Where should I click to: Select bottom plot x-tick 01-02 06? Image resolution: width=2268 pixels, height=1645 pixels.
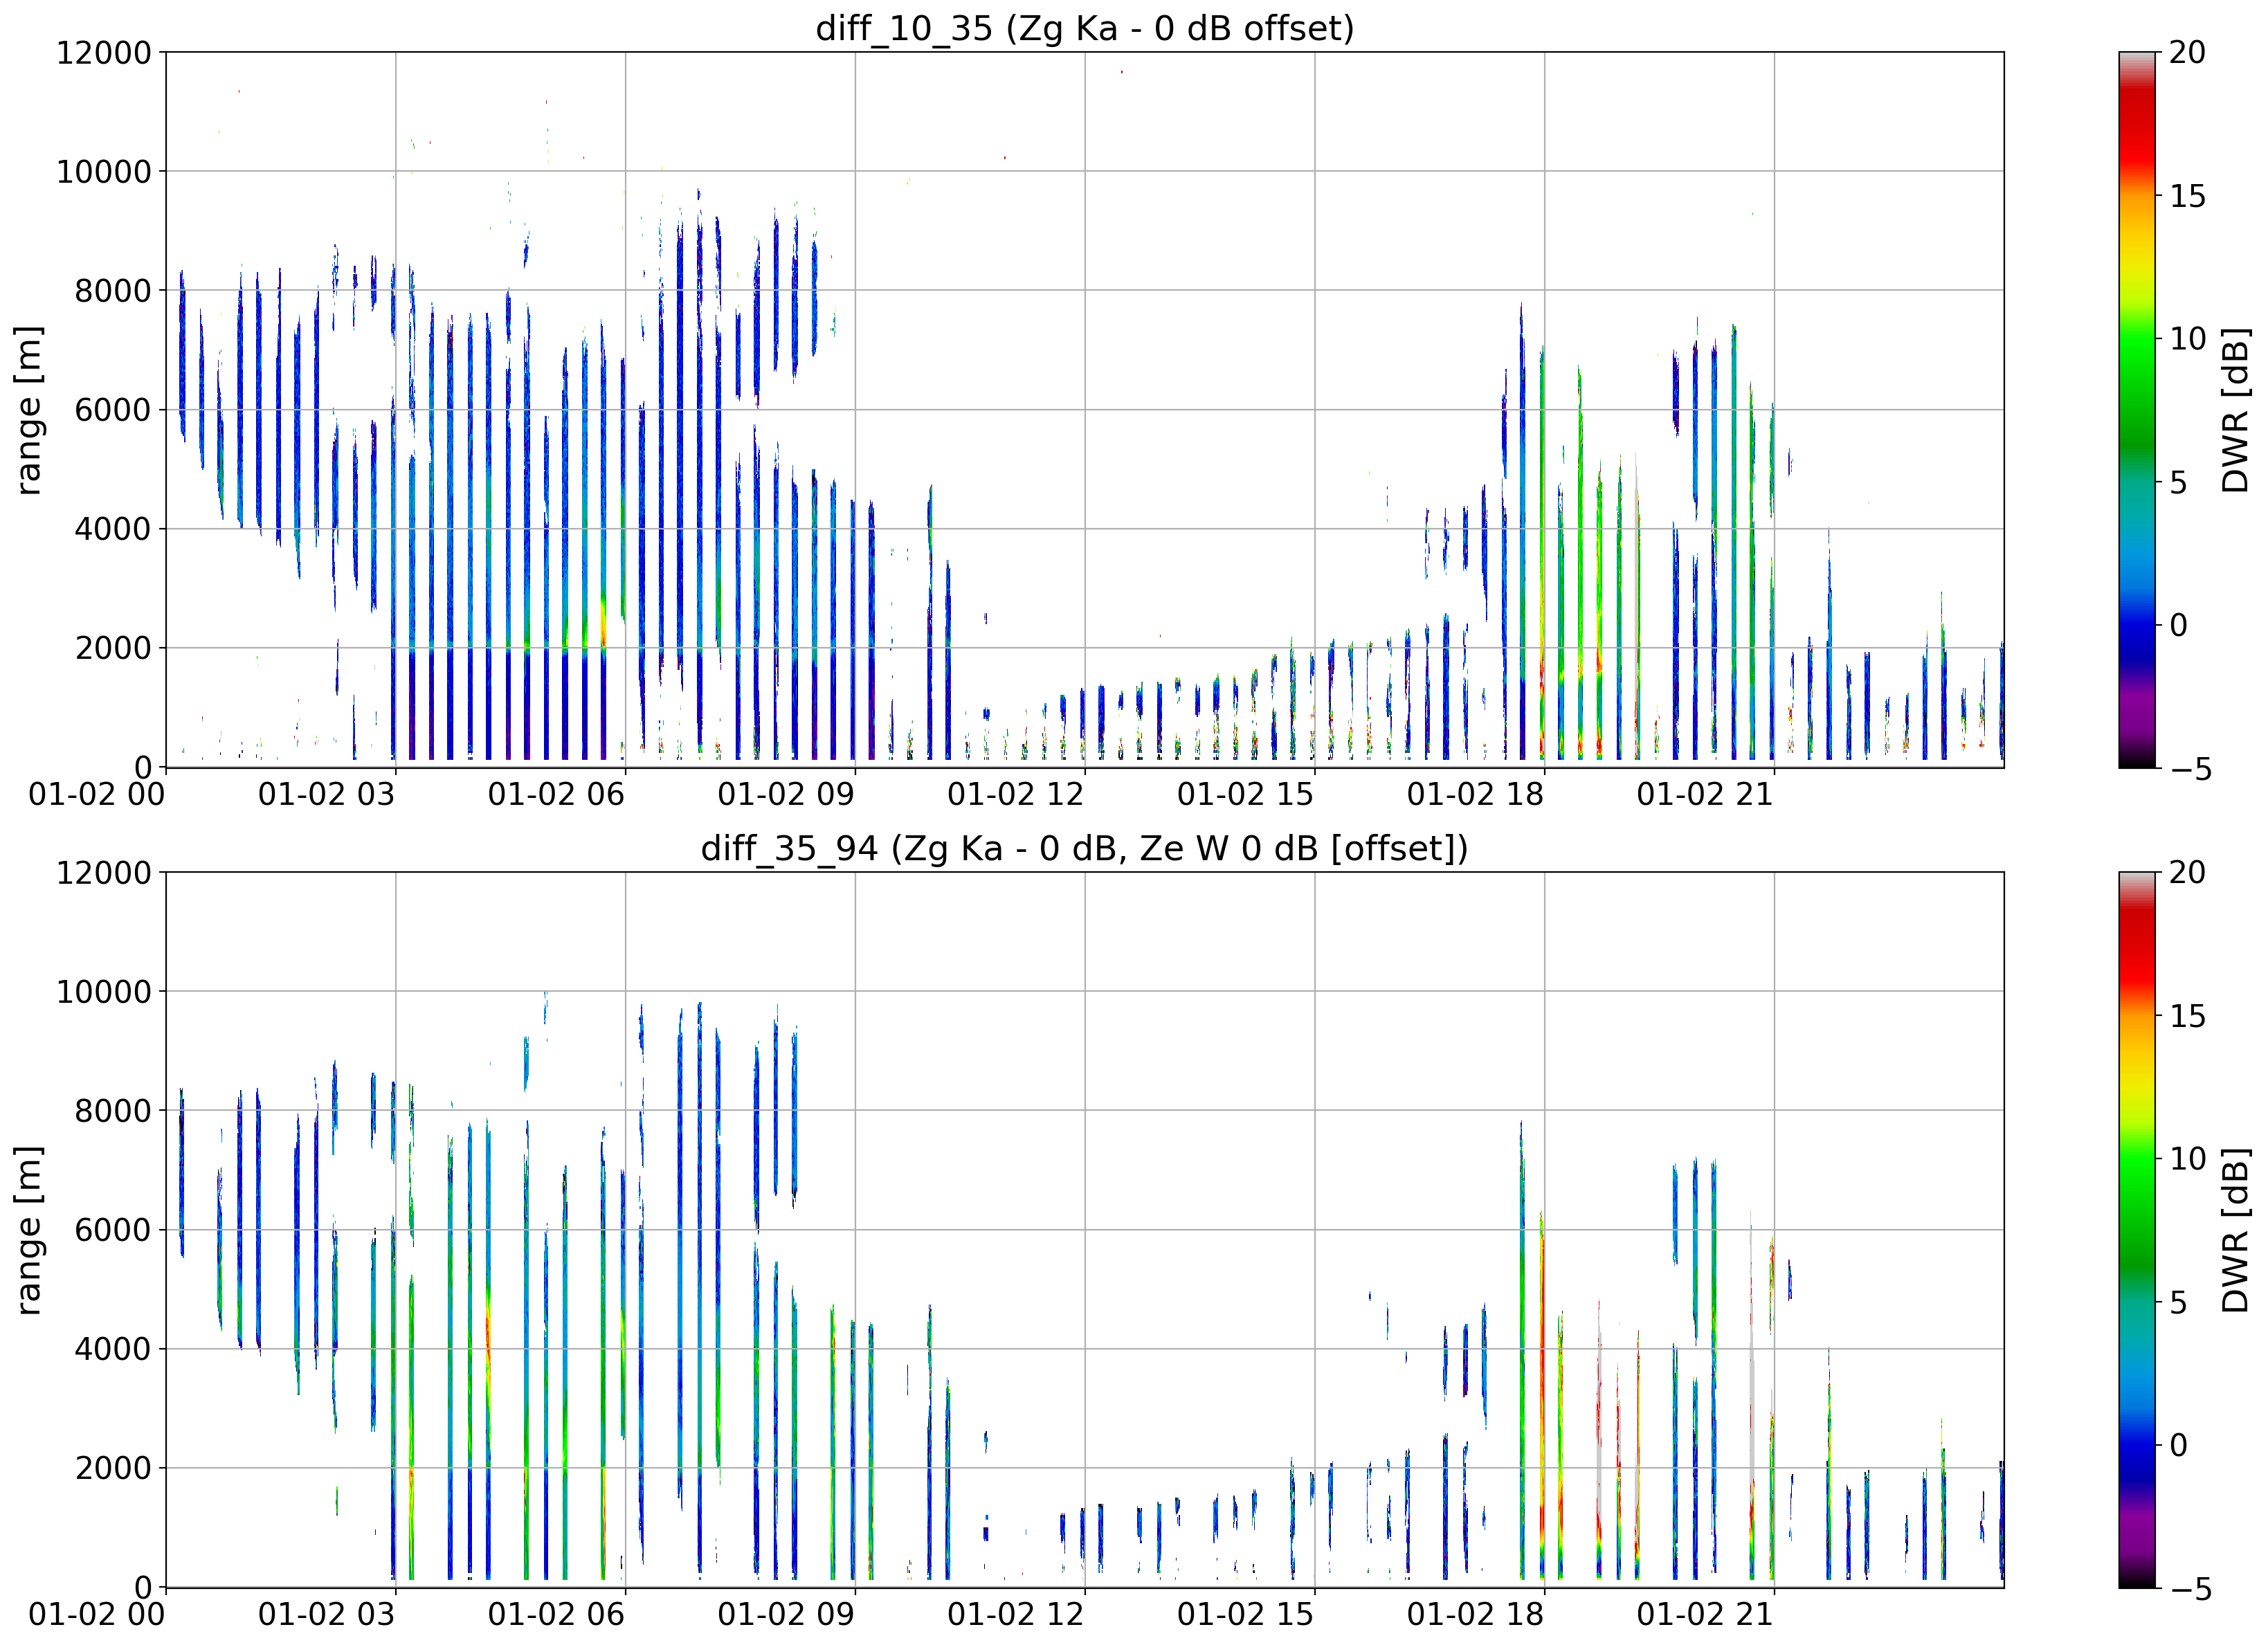[x=556, y=1614]
